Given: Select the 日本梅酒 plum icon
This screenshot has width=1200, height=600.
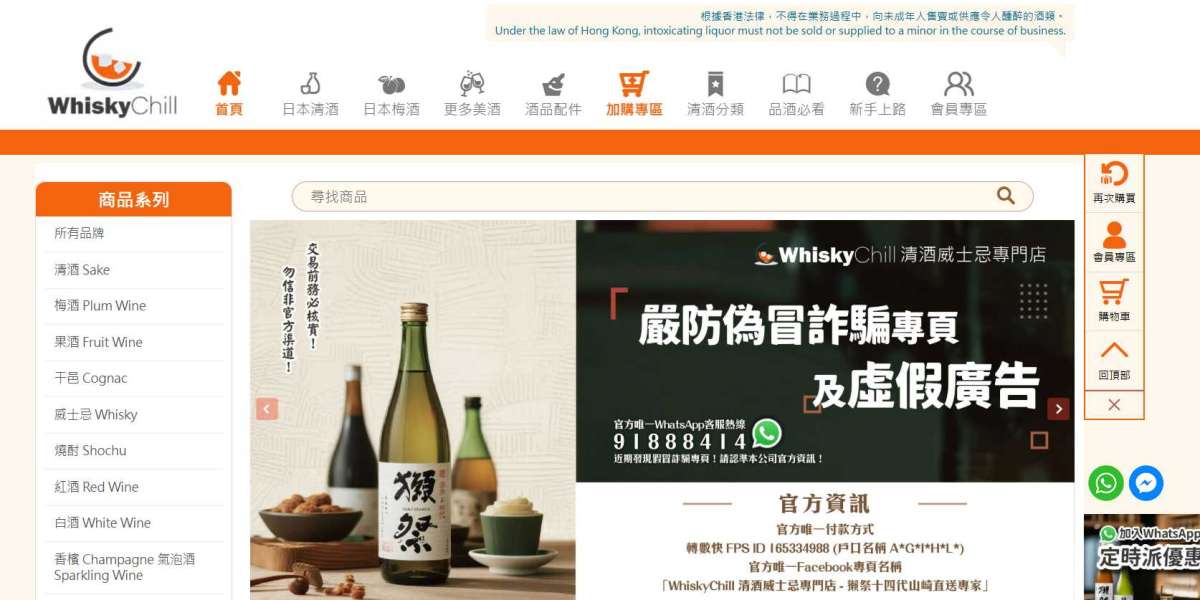Looking at the screenshot, I should tap(391, 84).
